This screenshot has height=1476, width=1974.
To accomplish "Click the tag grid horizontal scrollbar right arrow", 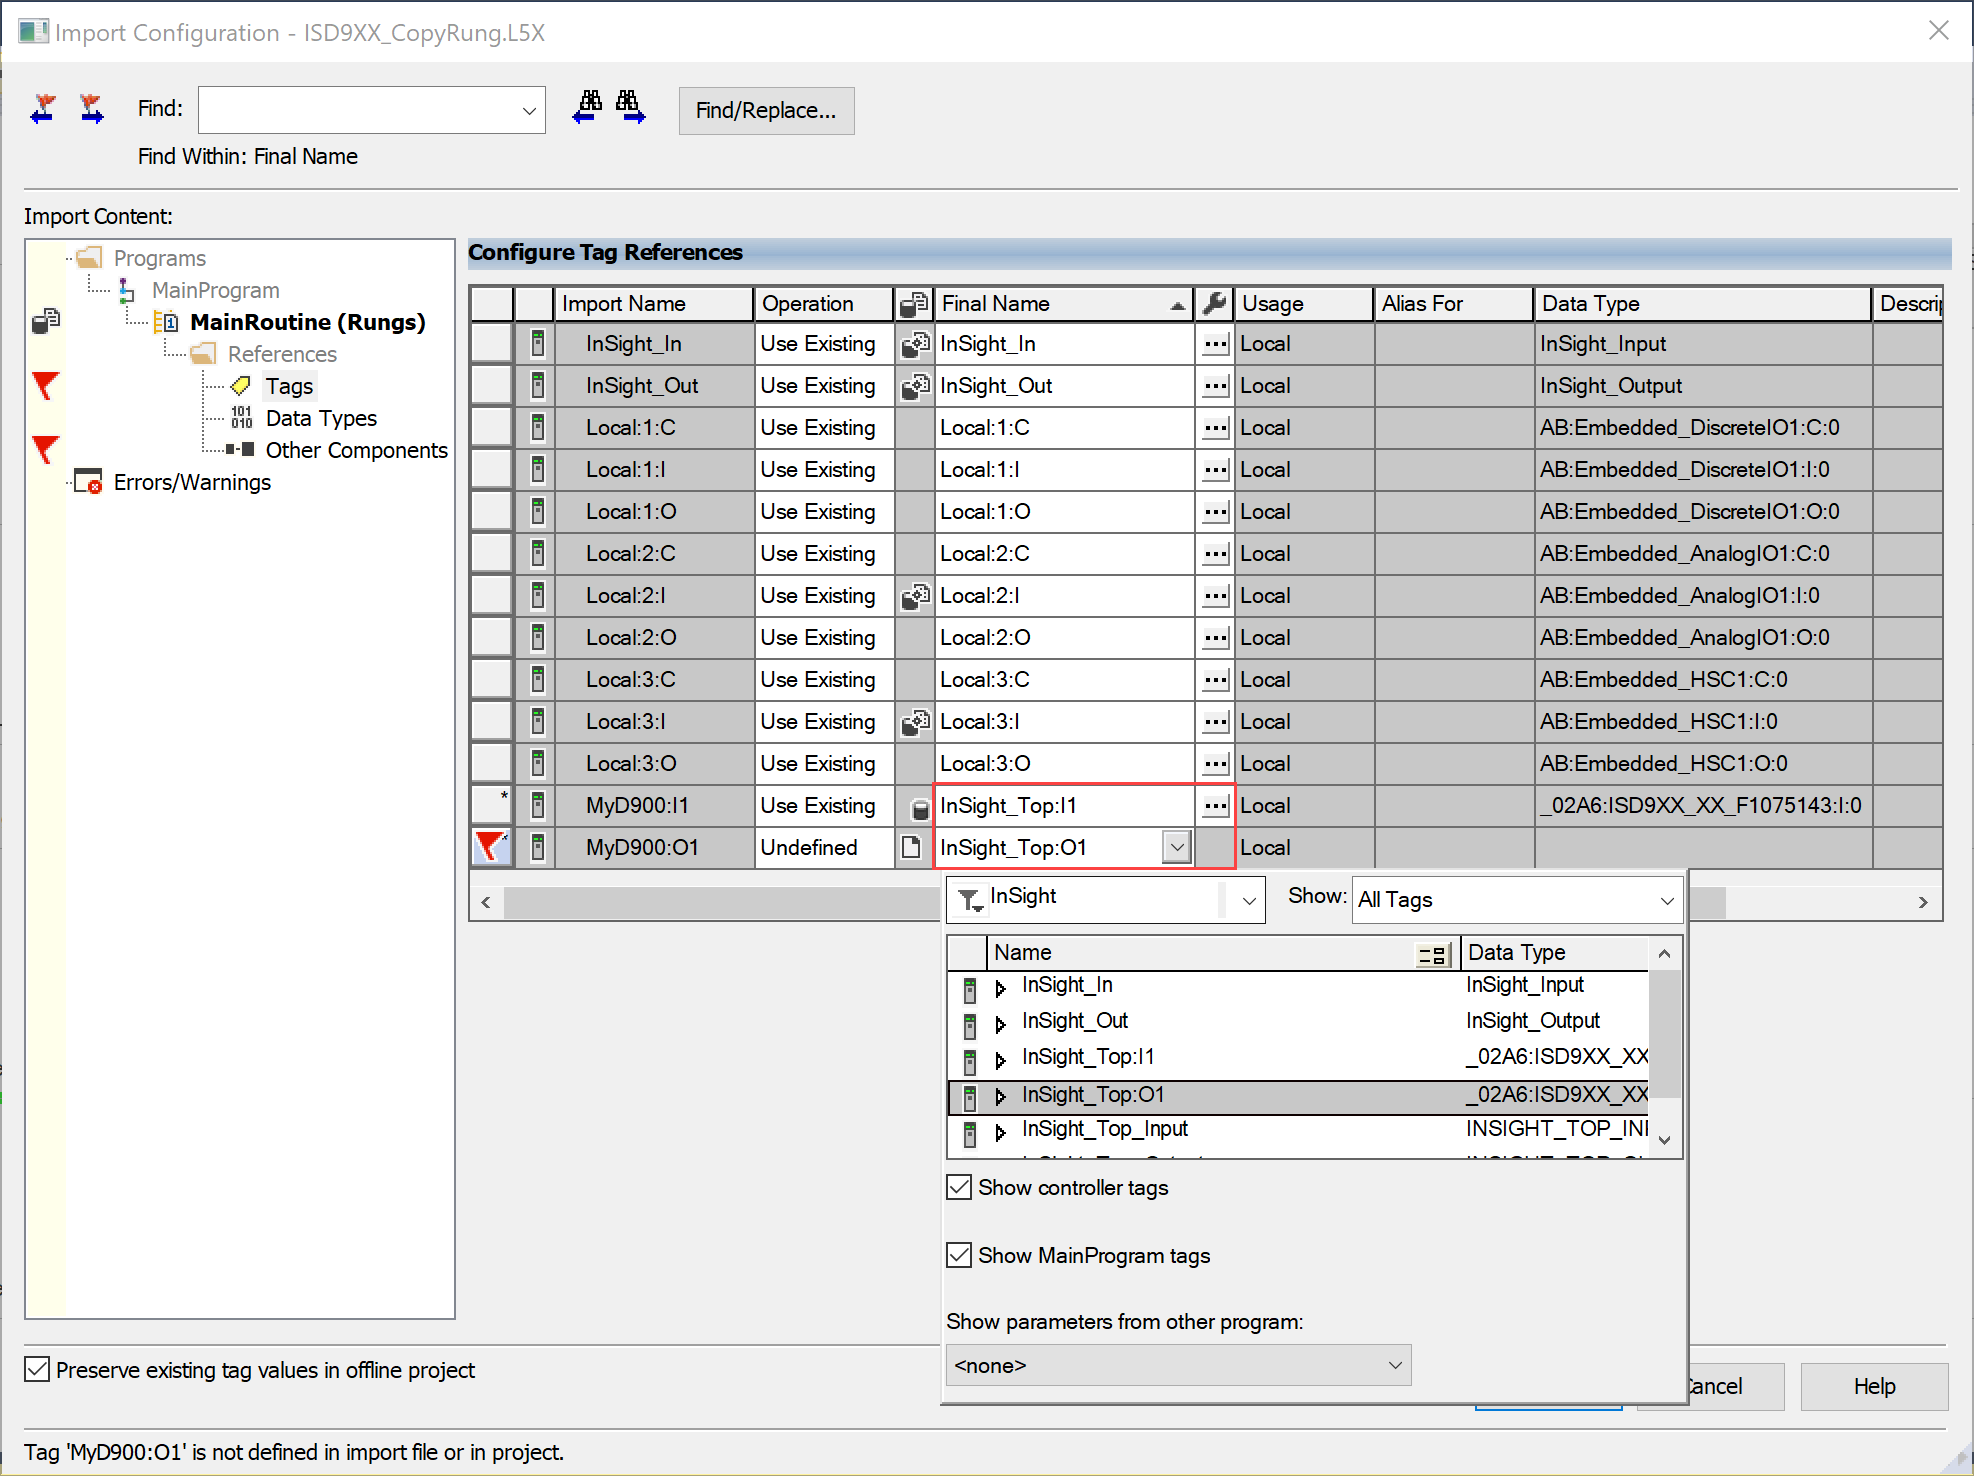I will click(x=1923, y=902).
